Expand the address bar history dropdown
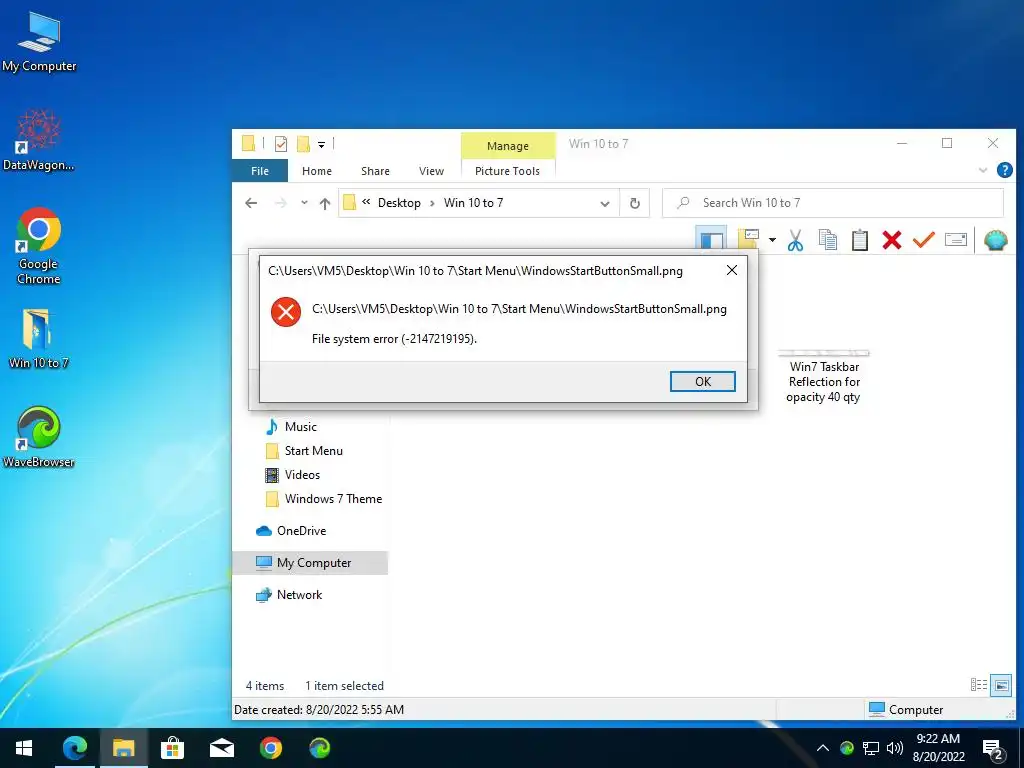This screenshot has width=1024, height=768. (x=605, y=204)
